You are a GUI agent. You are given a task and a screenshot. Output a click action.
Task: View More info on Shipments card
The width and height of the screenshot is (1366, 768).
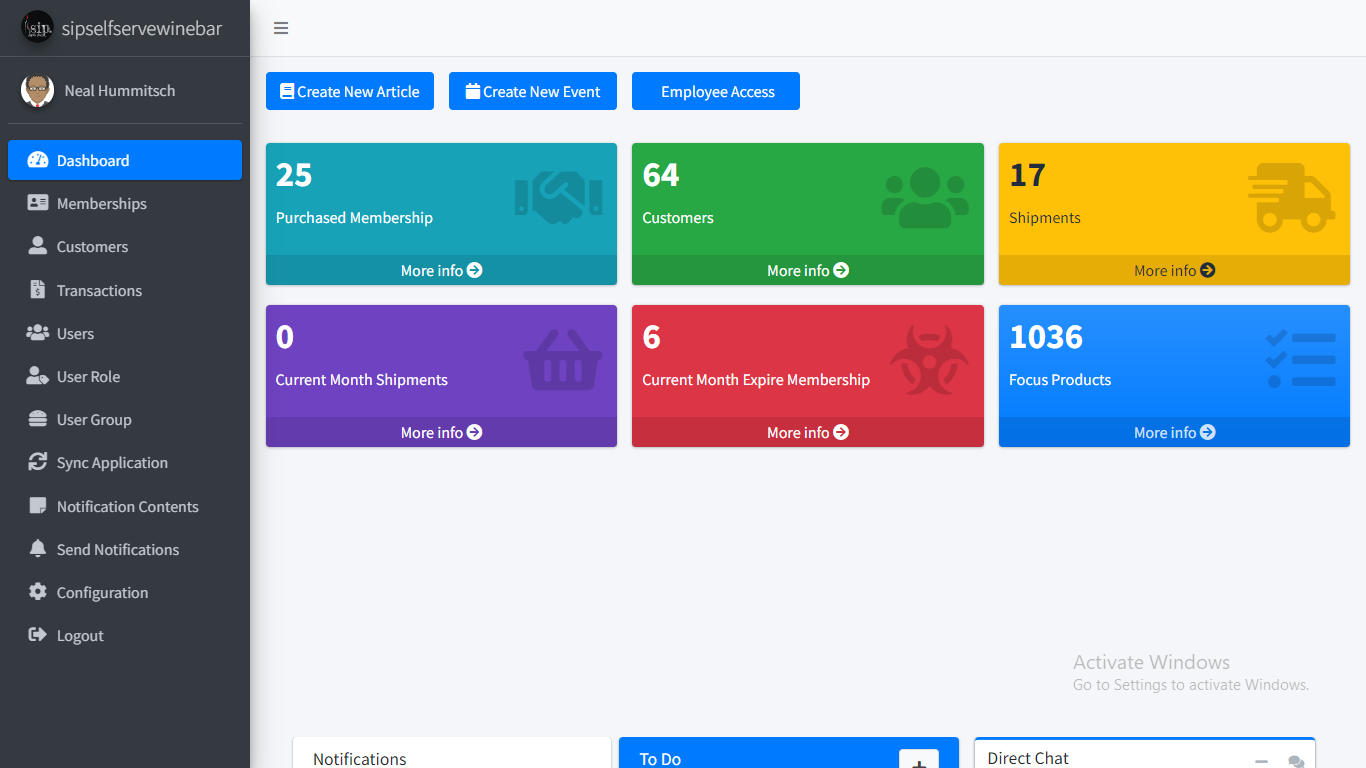point(1174,270)
